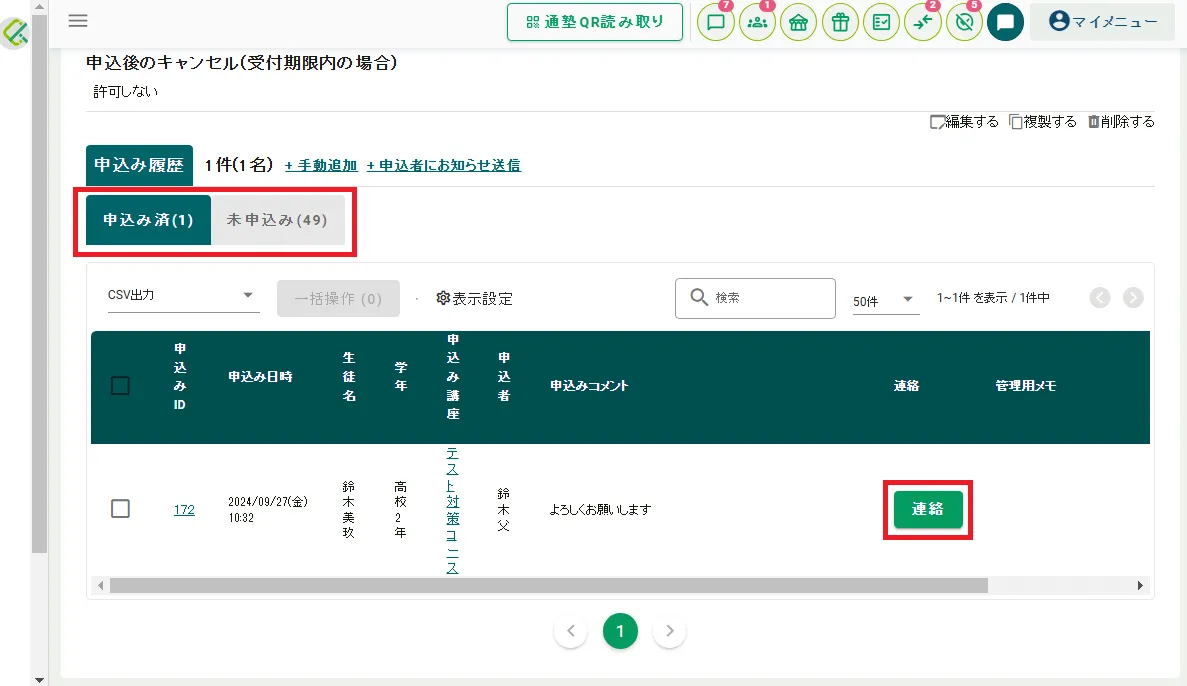Screen dimensions: 1187x686
Task: Click the building/storefront icon
Action: [799, 22]
